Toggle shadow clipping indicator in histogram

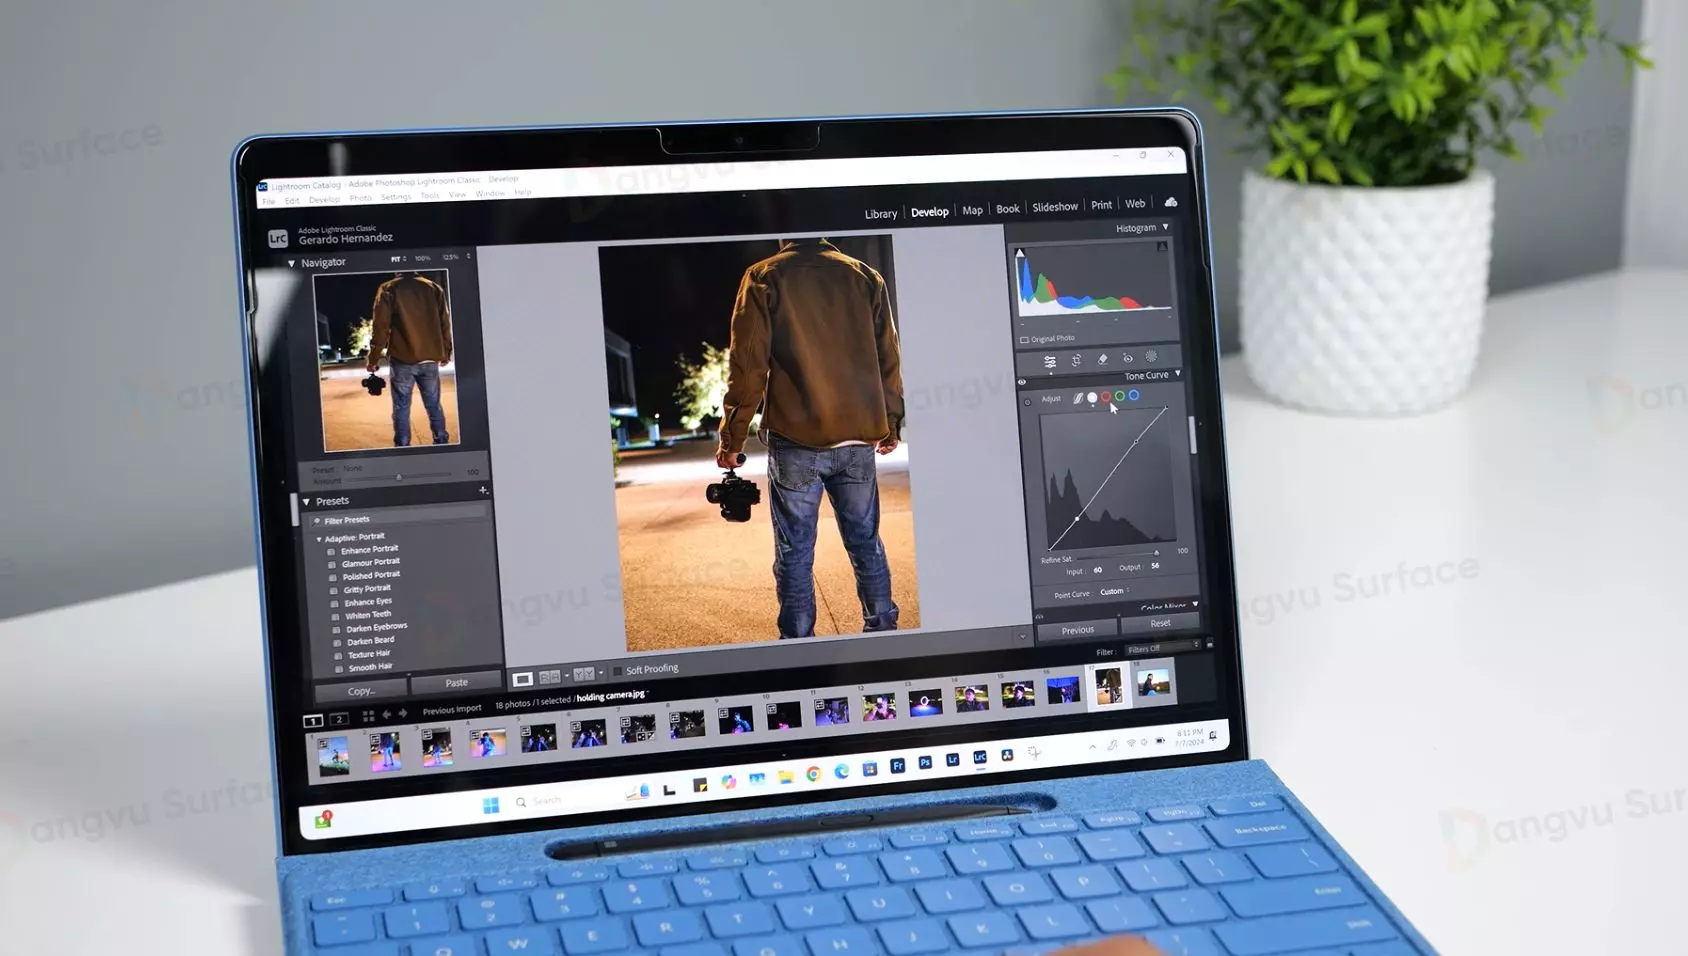(x=1020, y=253)
